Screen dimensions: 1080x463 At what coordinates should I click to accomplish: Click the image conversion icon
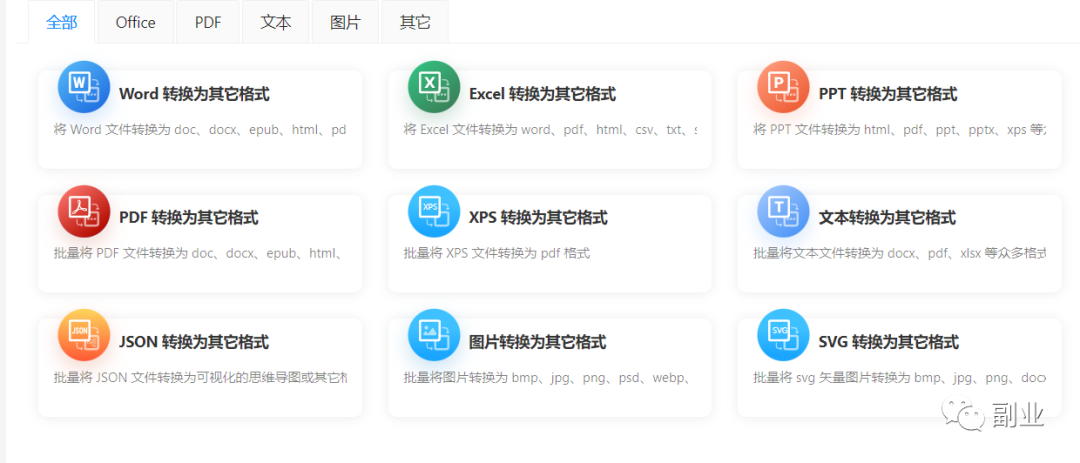click(x=433, y=335)
